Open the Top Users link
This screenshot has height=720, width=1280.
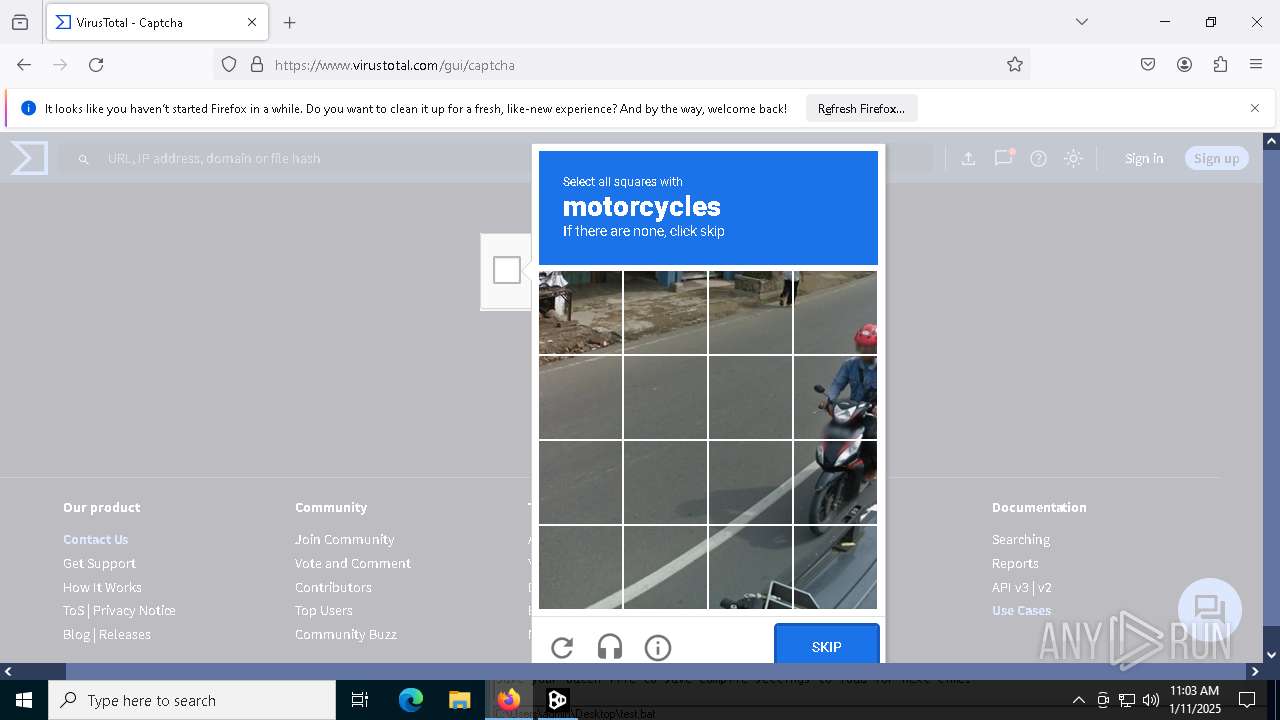(x=324, y=610)
